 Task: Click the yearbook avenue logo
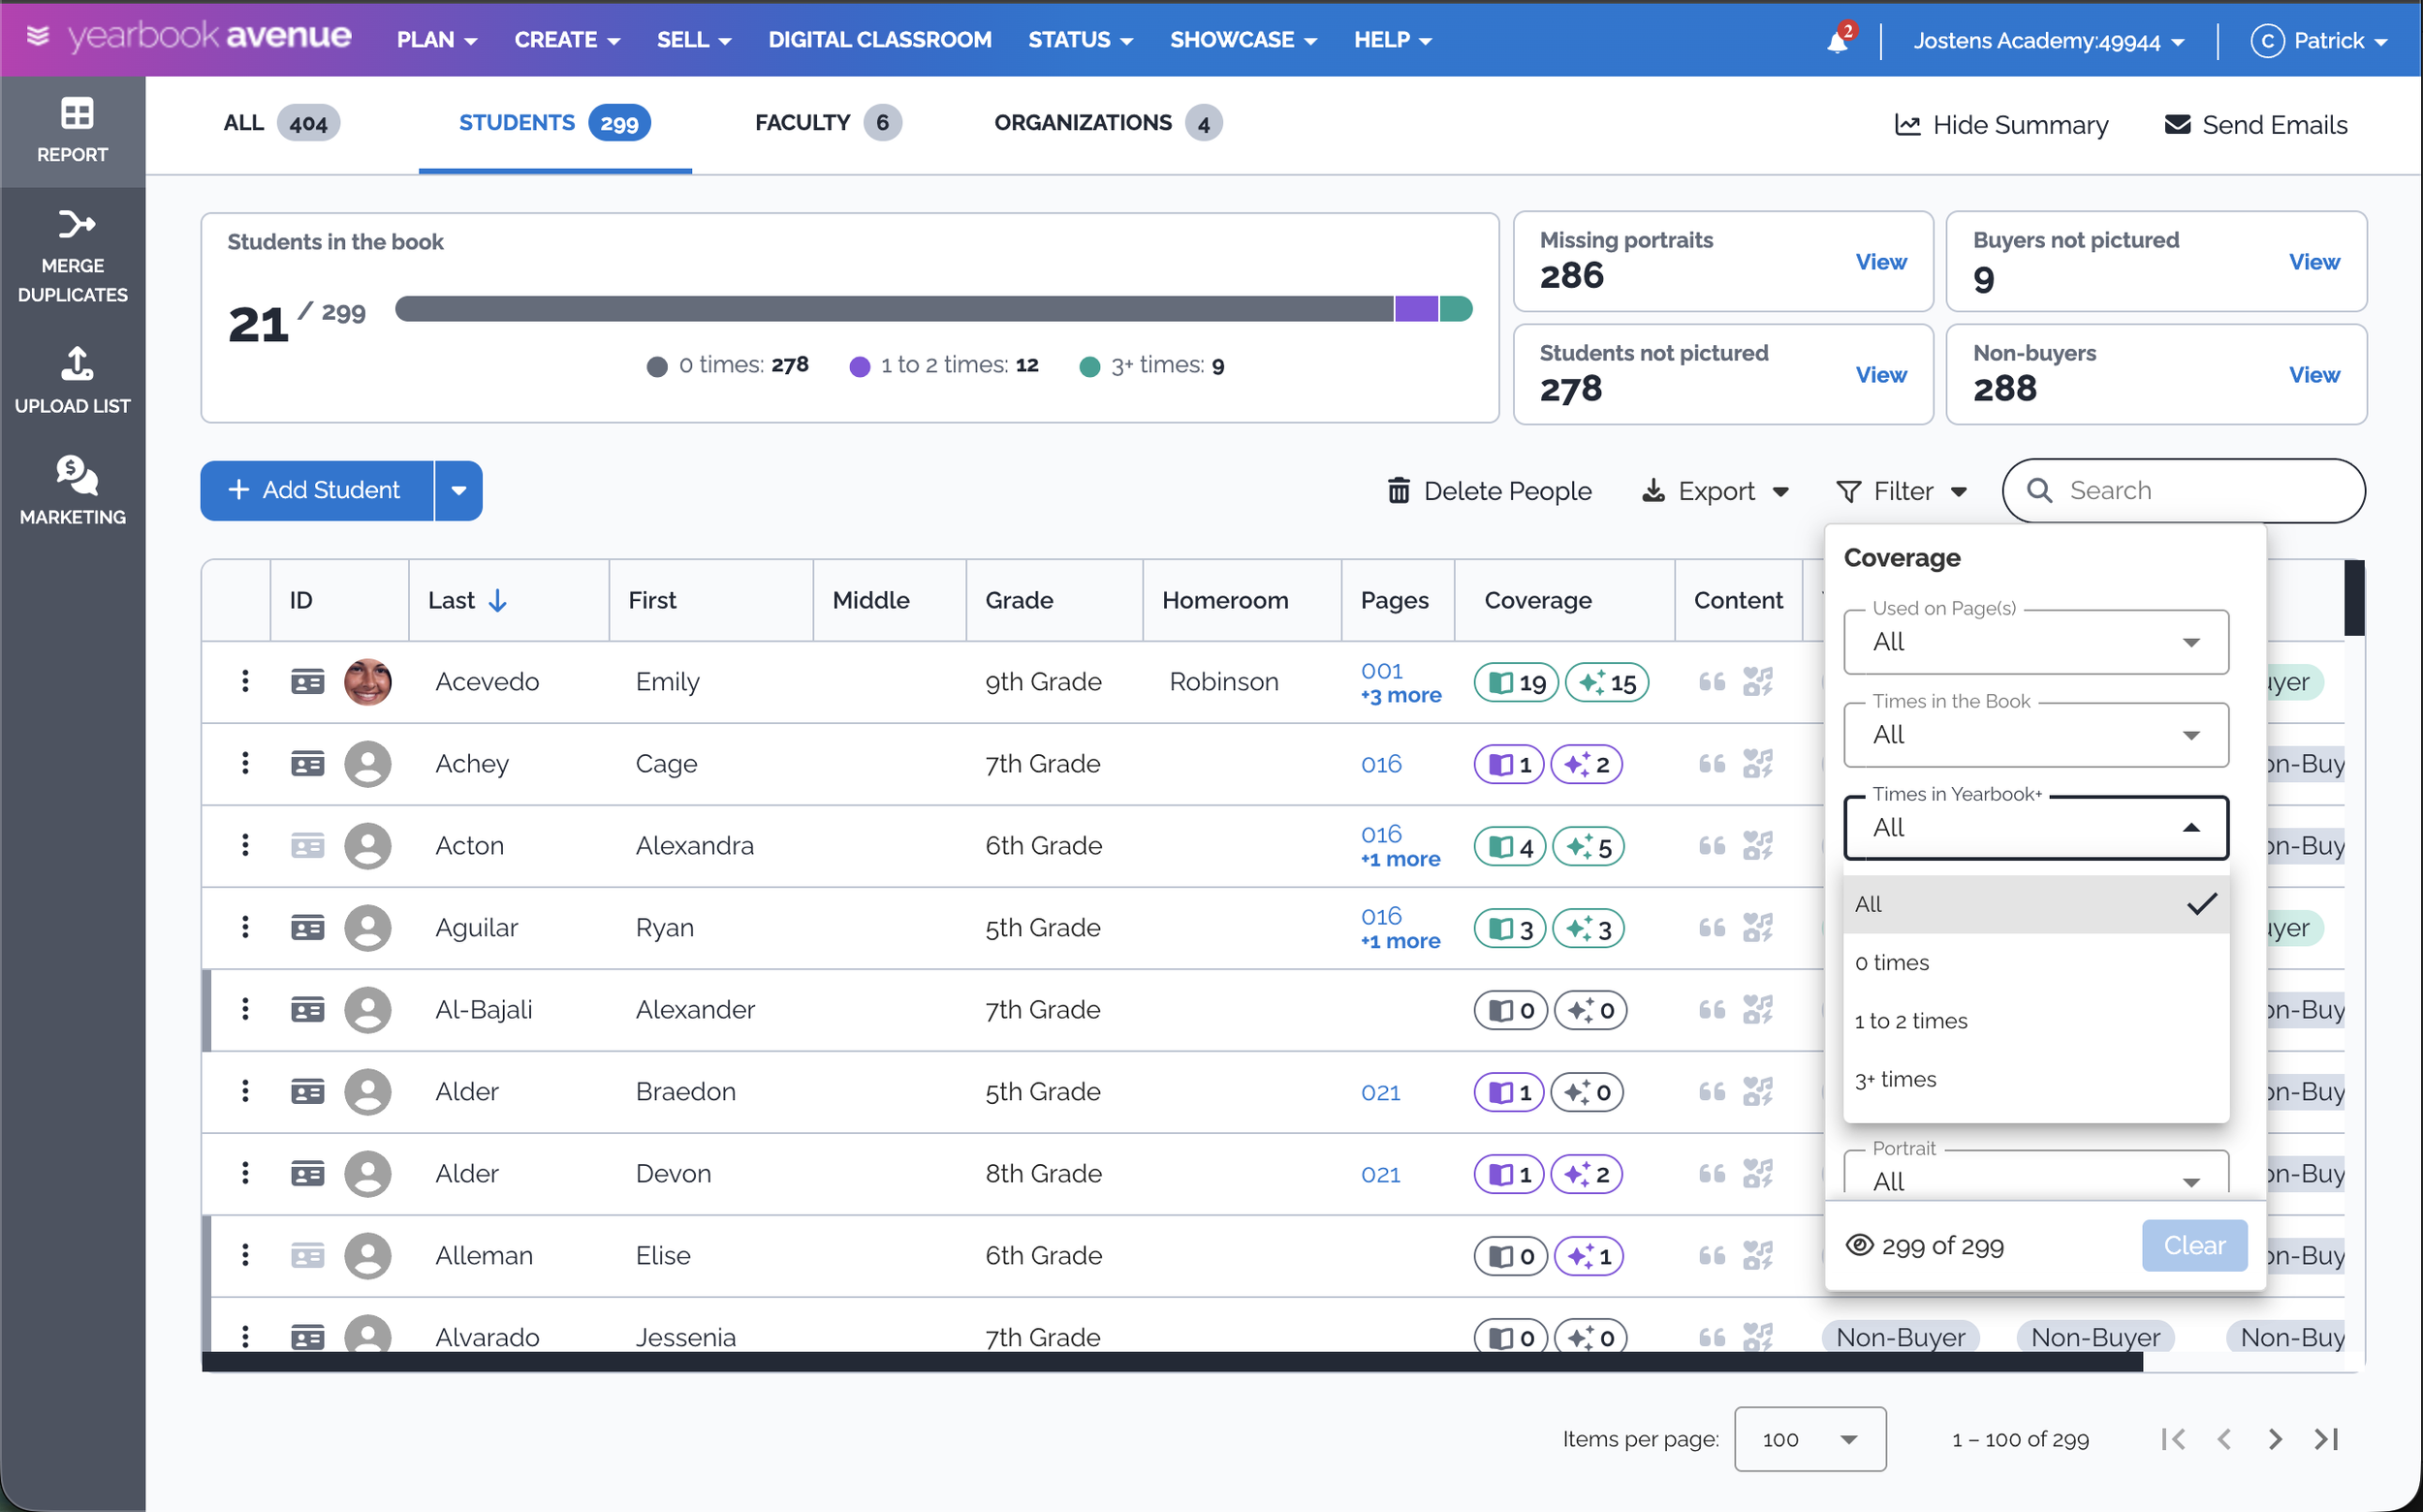point(190,38)
